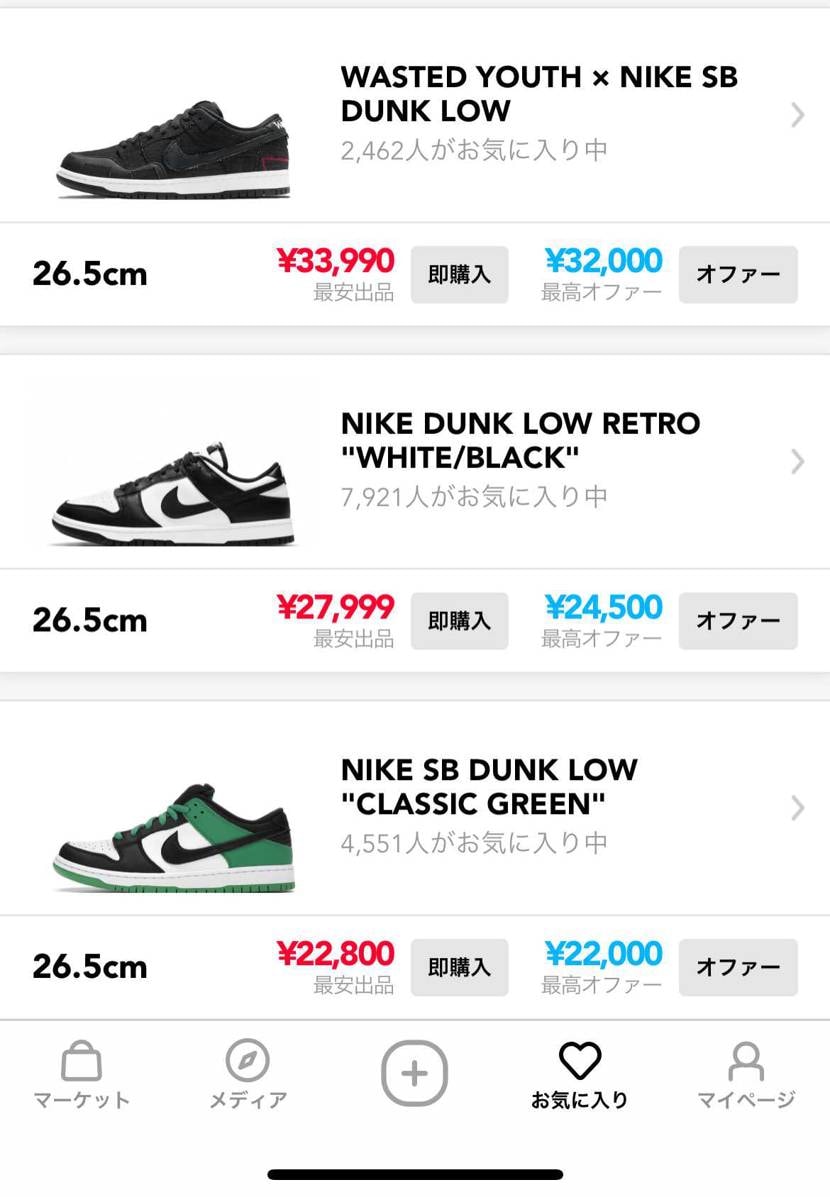Open the My Page profile icon
This screenshot has width=830, height=1197.
click(x=746, y=1062)
